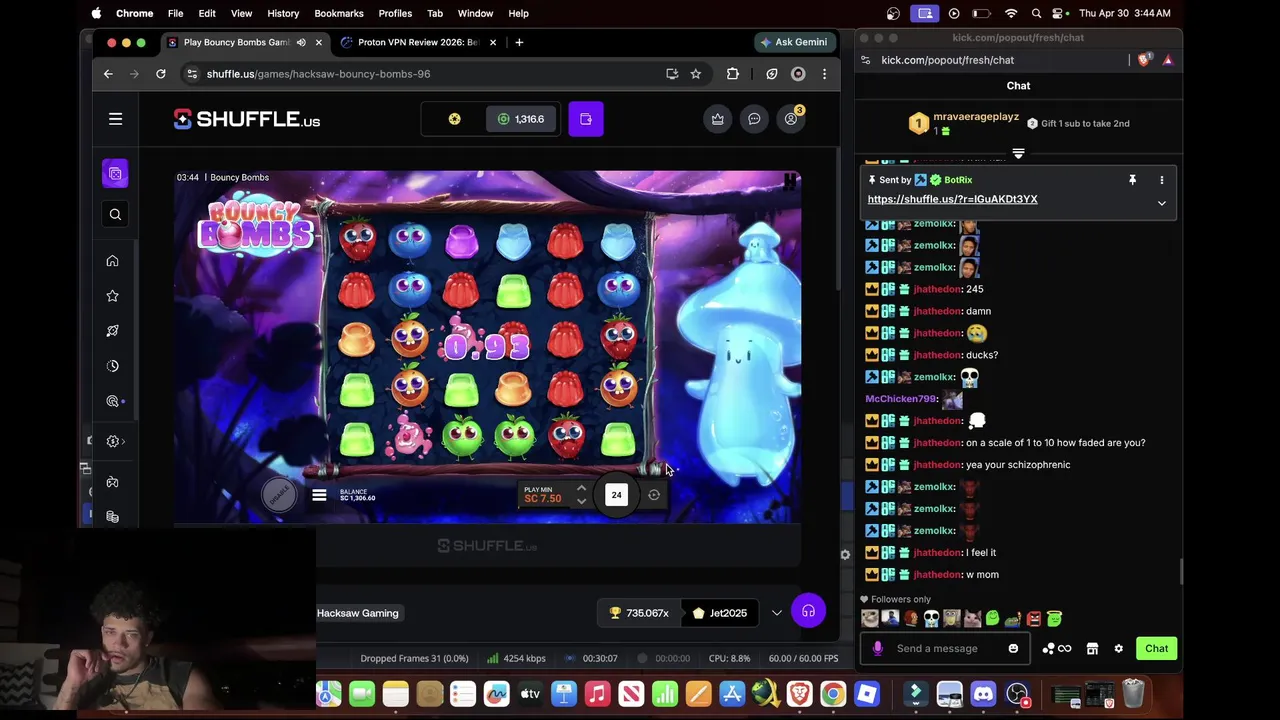Open the Brave Shields icon in chat window
Screen dimensions: 1280x720
pos(1145,60)
